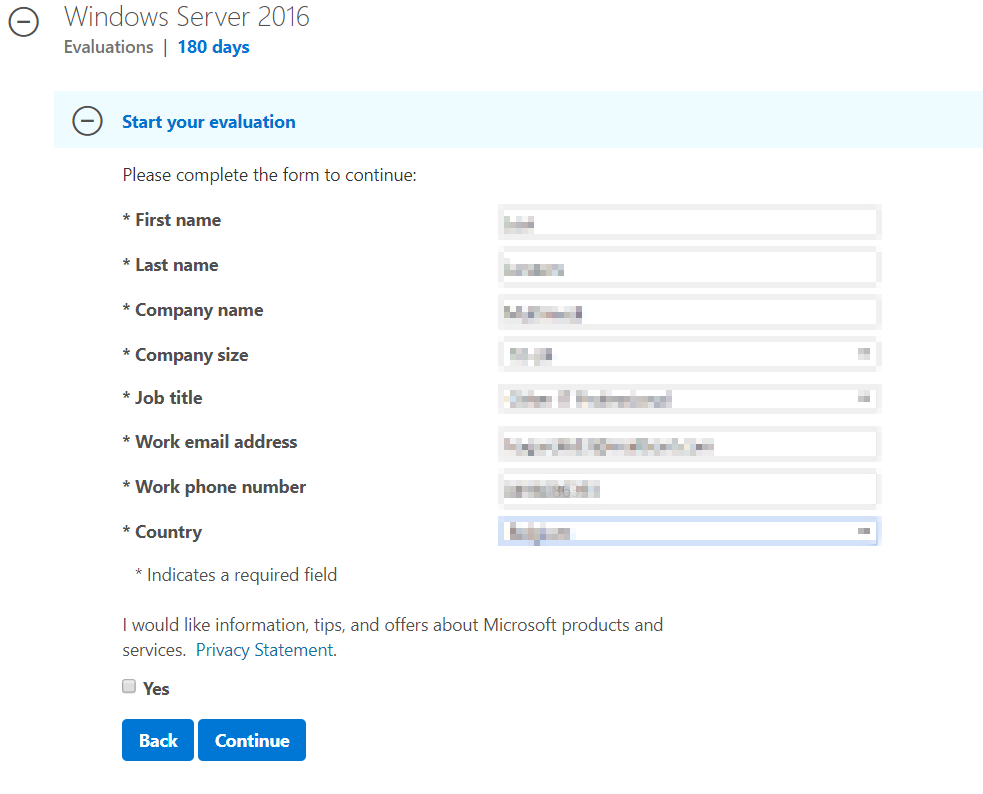The image size is (983, 794).
Task: Click the Back button
Action: coord(158,740)
